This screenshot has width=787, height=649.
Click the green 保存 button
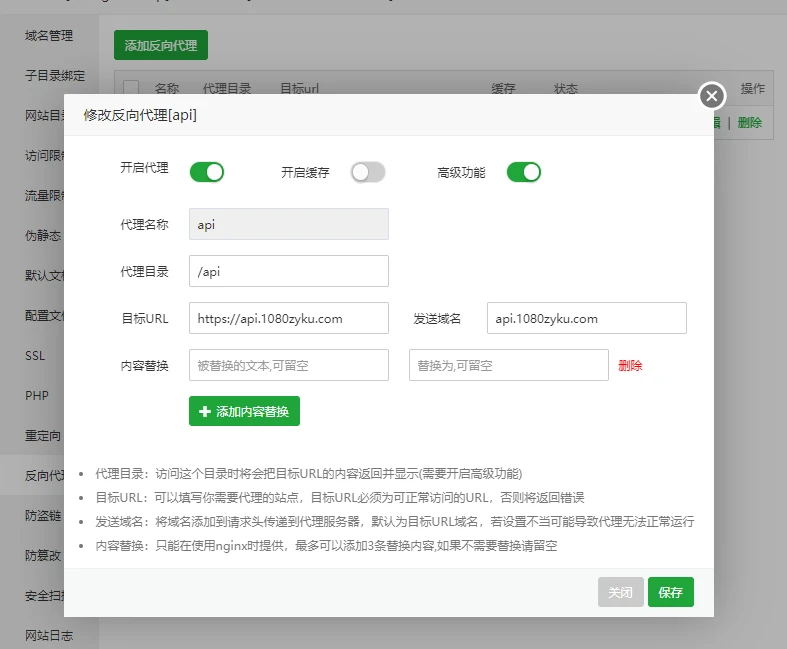tap(670, 592)
